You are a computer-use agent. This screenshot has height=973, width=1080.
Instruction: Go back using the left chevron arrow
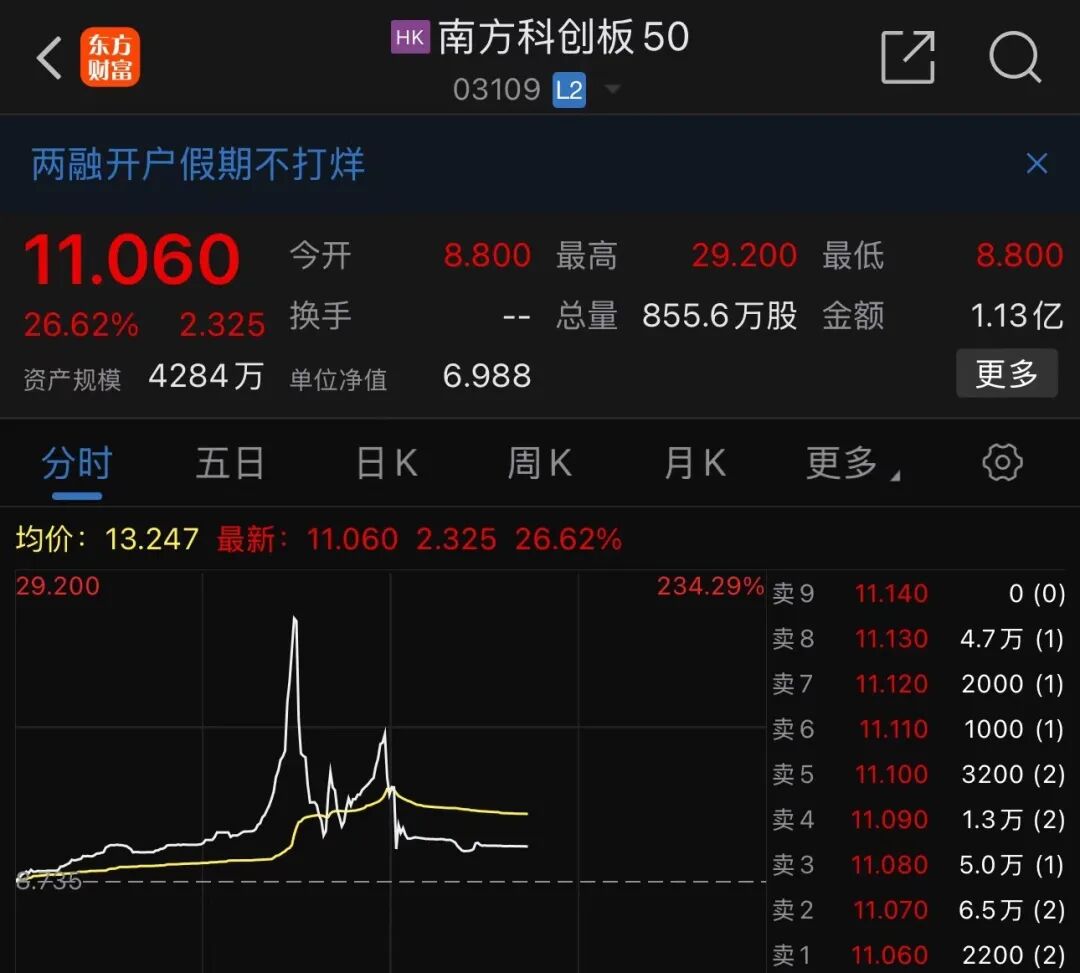(x=50, y=58)
